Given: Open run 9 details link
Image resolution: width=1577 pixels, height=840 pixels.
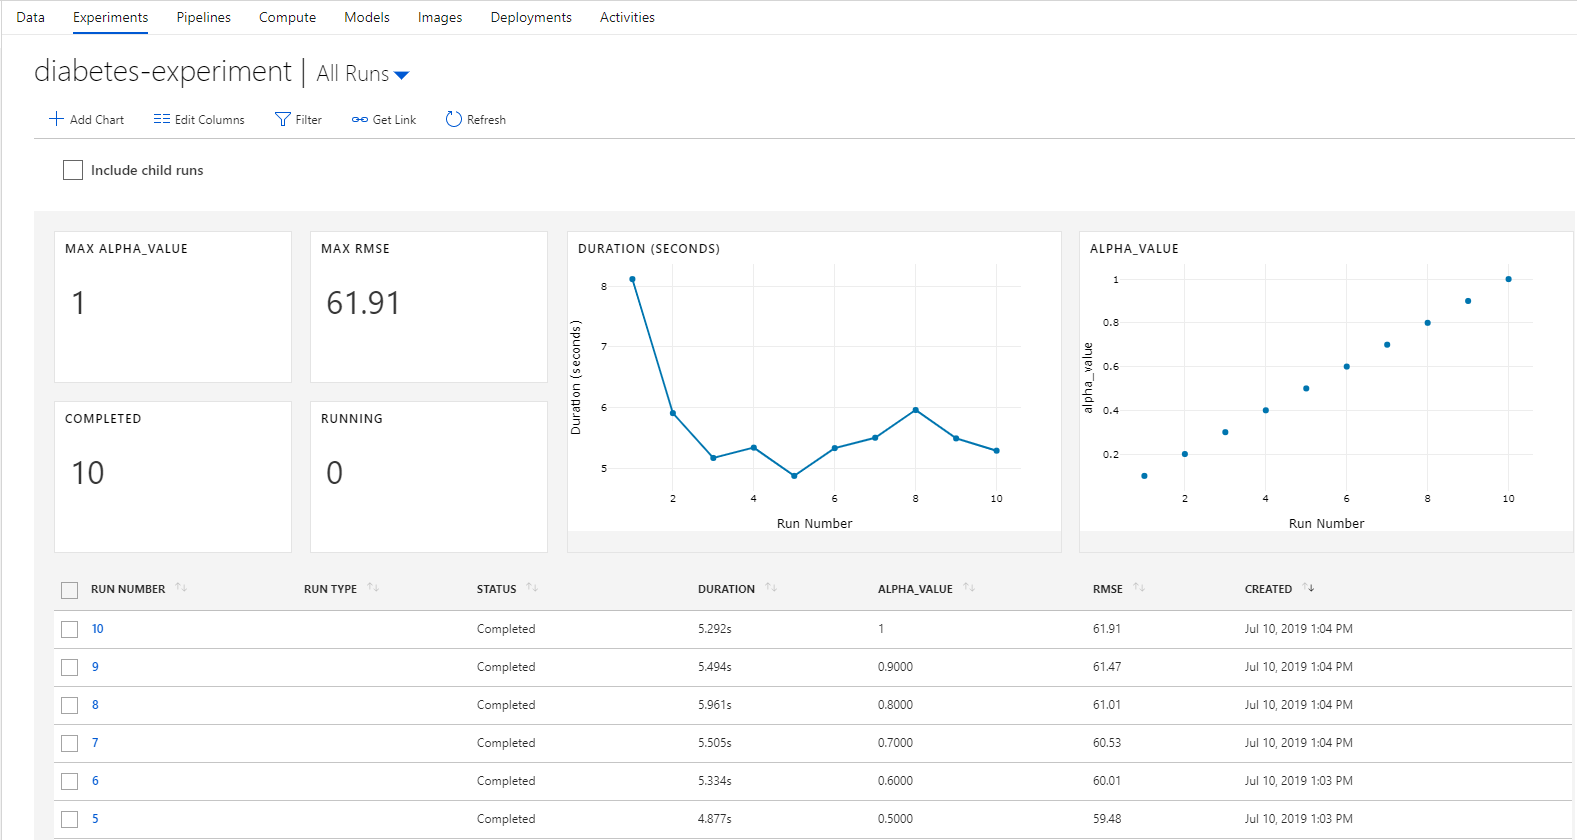Looking at the screenshot, I should [x=95, y=667].
